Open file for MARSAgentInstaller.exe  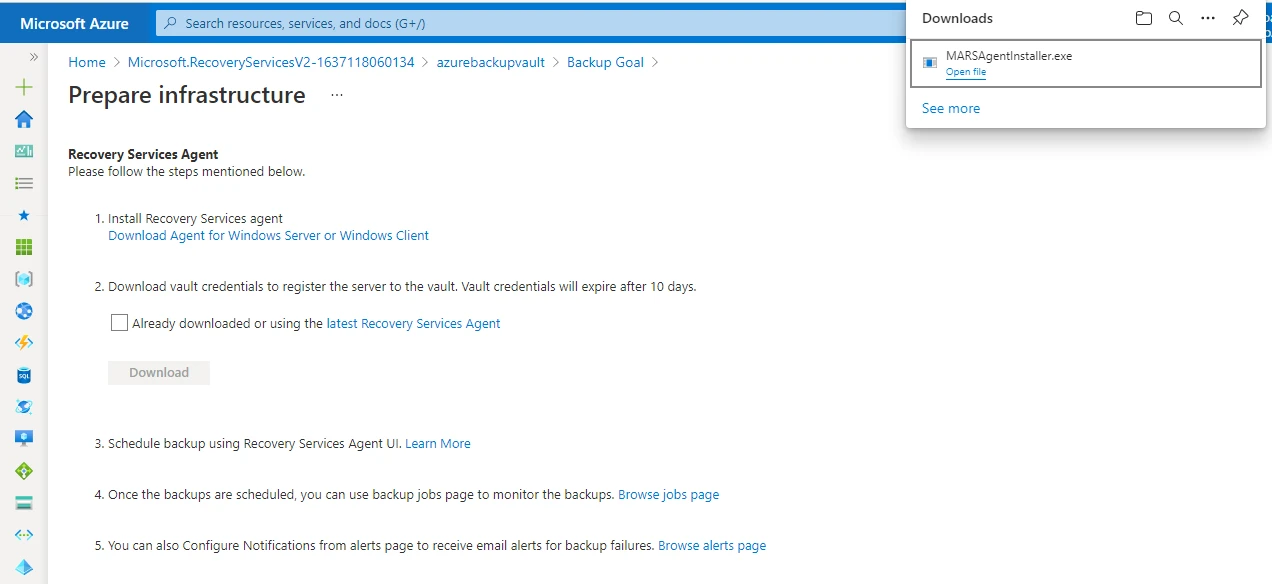pyautogui.click(x=965, y=72)
